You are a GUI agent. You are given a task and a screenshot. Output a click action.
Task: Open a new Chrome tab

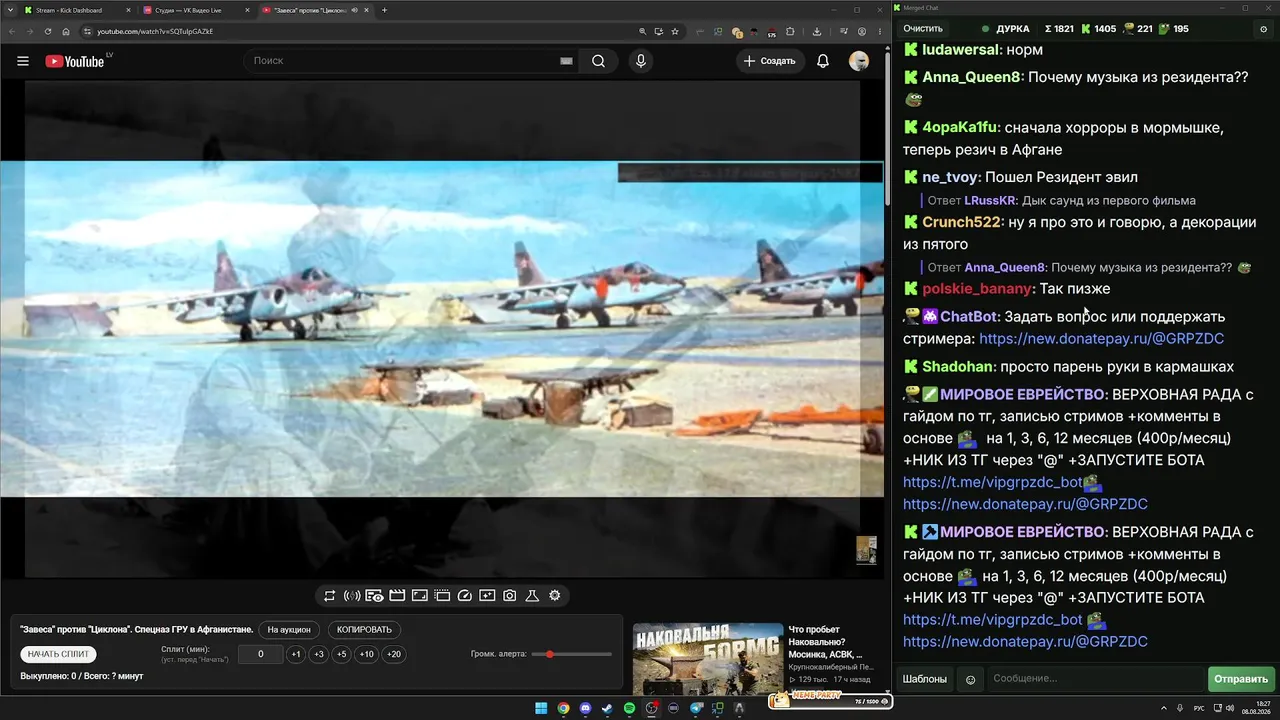[x=385, y=10]
